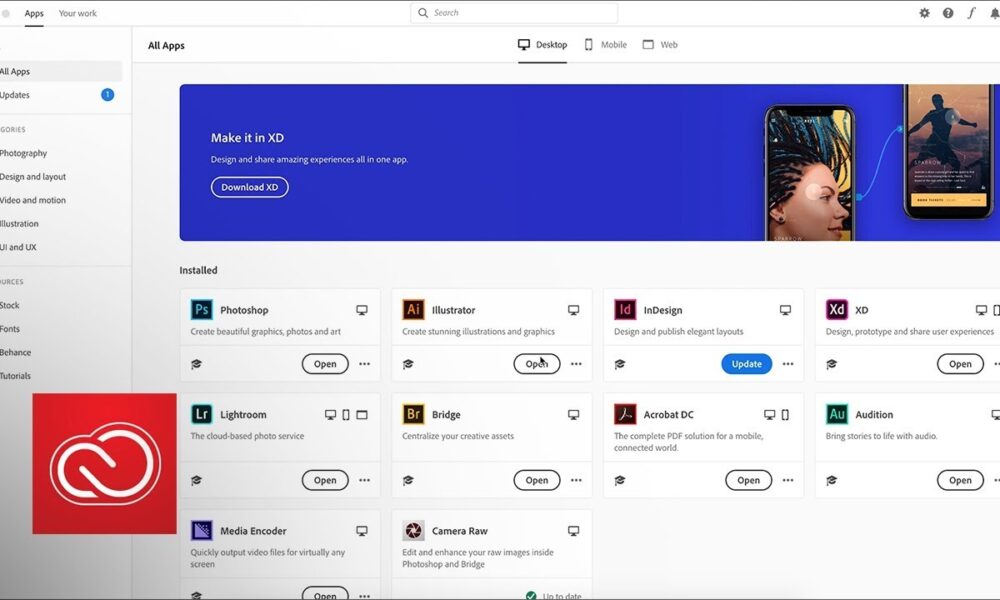Open the Camera Raw plugin icon

click(x=412, y=531)
